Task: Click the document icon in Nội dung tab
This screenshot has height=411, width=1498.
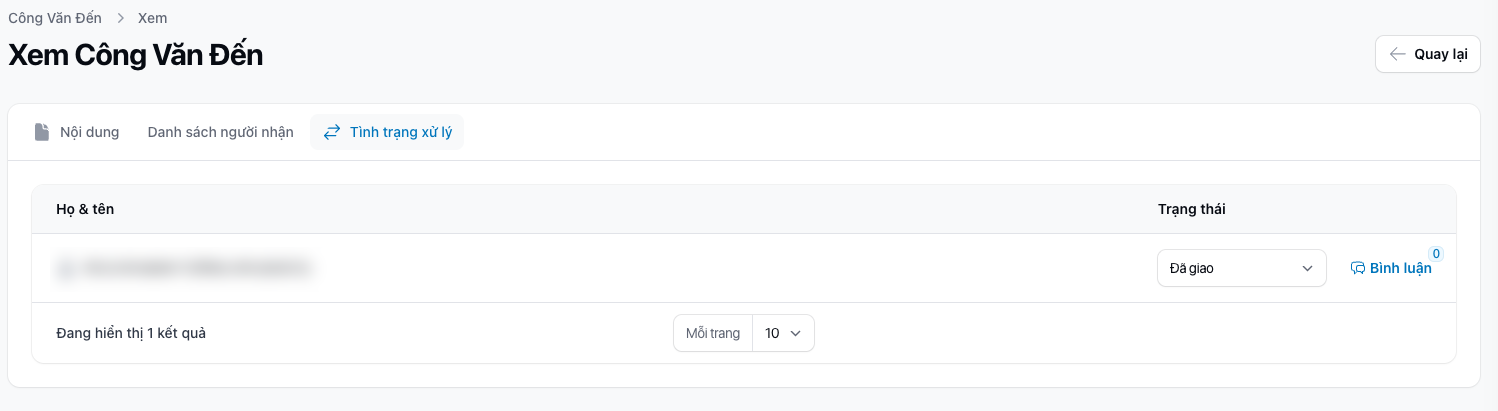Action: (41, 132)
